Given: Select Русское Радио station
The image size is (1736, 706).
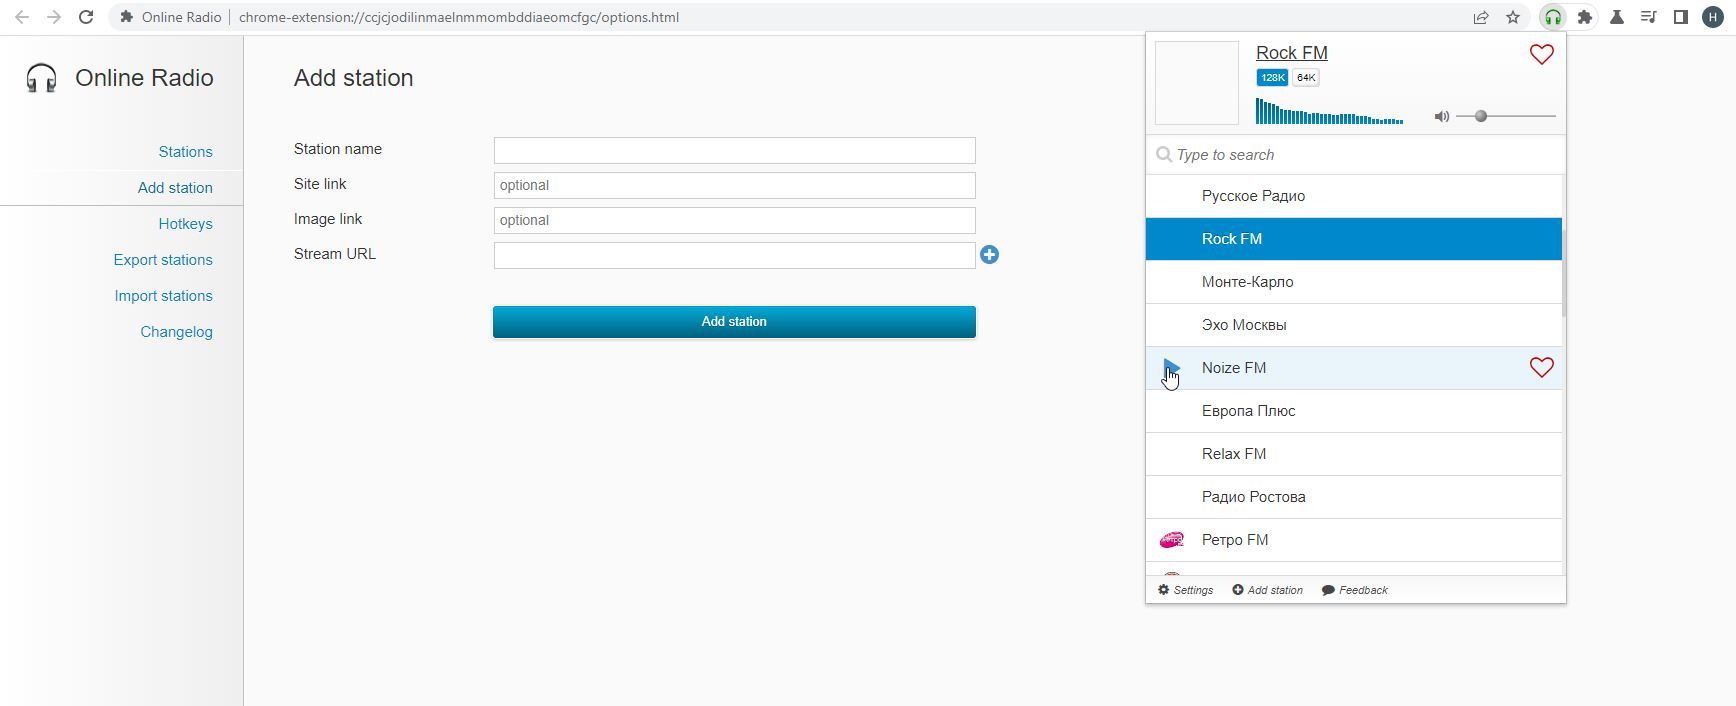Looking at the screenshot, I should (1354, 196).
